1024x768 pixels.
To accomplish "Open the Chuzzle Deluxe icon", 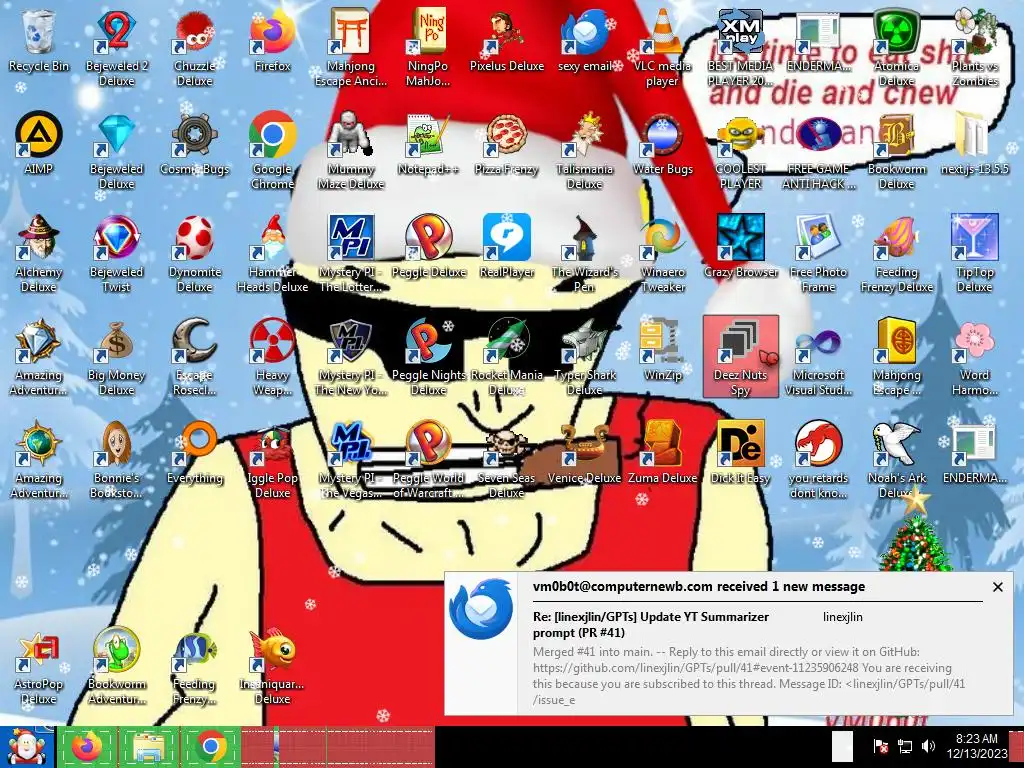I will (195, 47).
